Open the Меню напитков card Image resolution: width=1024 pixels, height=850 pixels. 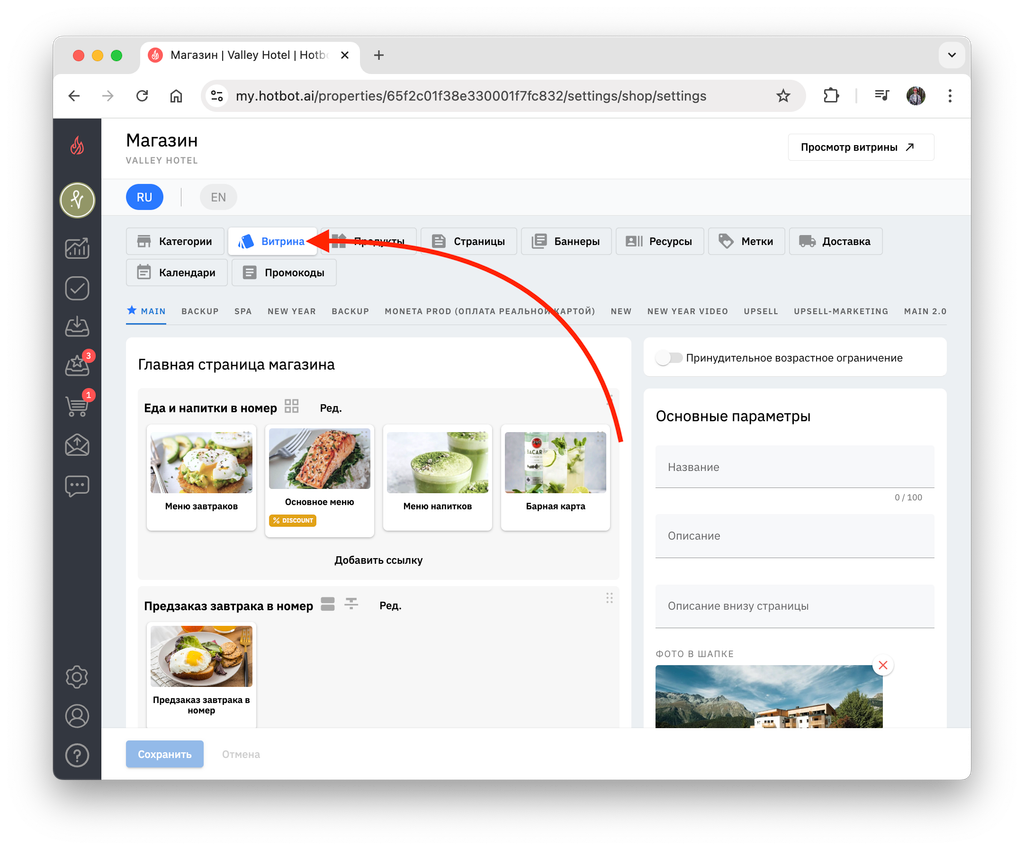[437, 478]
